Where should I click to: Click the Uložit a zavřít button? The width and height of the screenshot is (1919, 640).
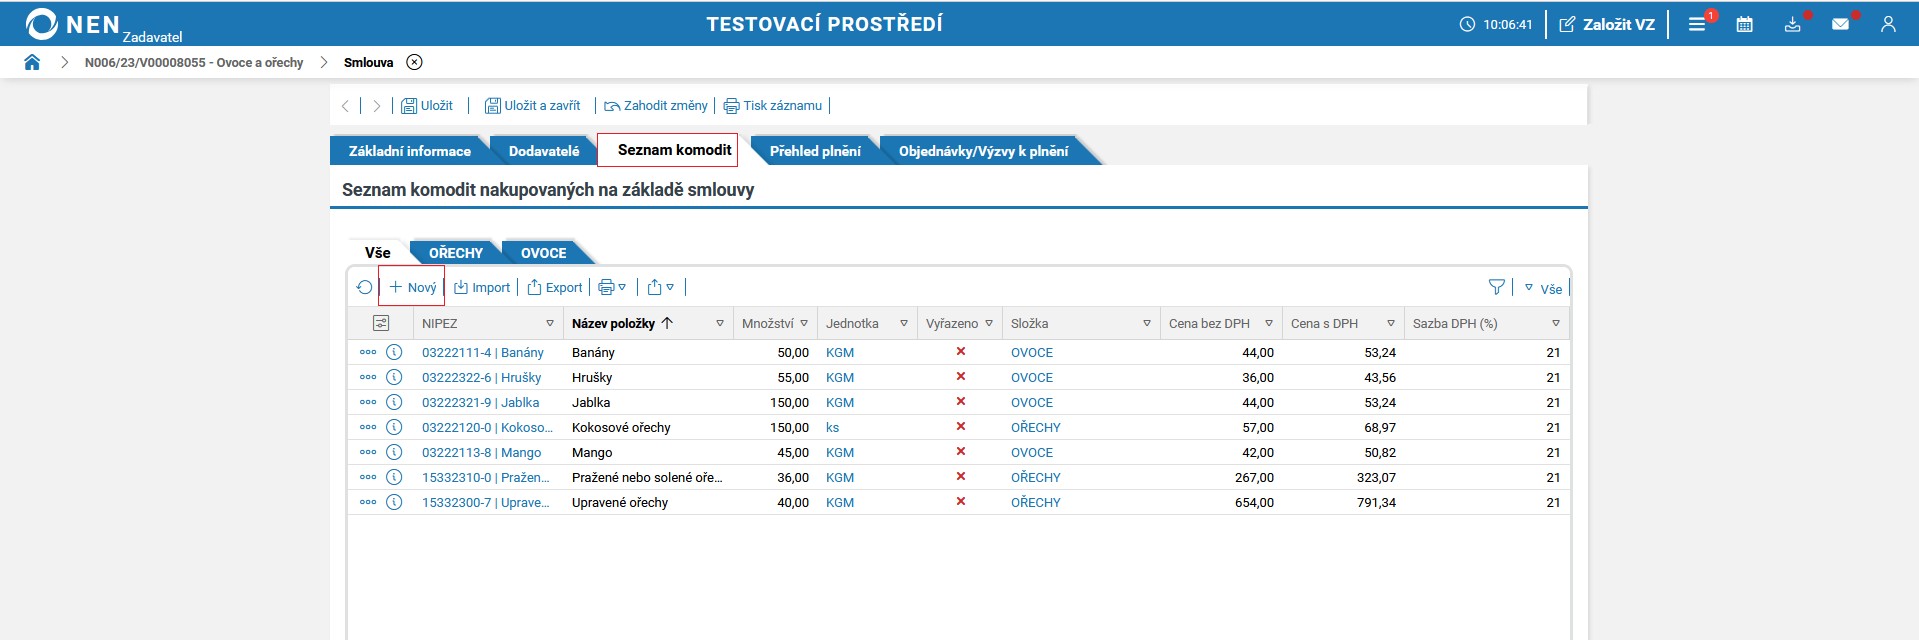[x=532, y=105]
